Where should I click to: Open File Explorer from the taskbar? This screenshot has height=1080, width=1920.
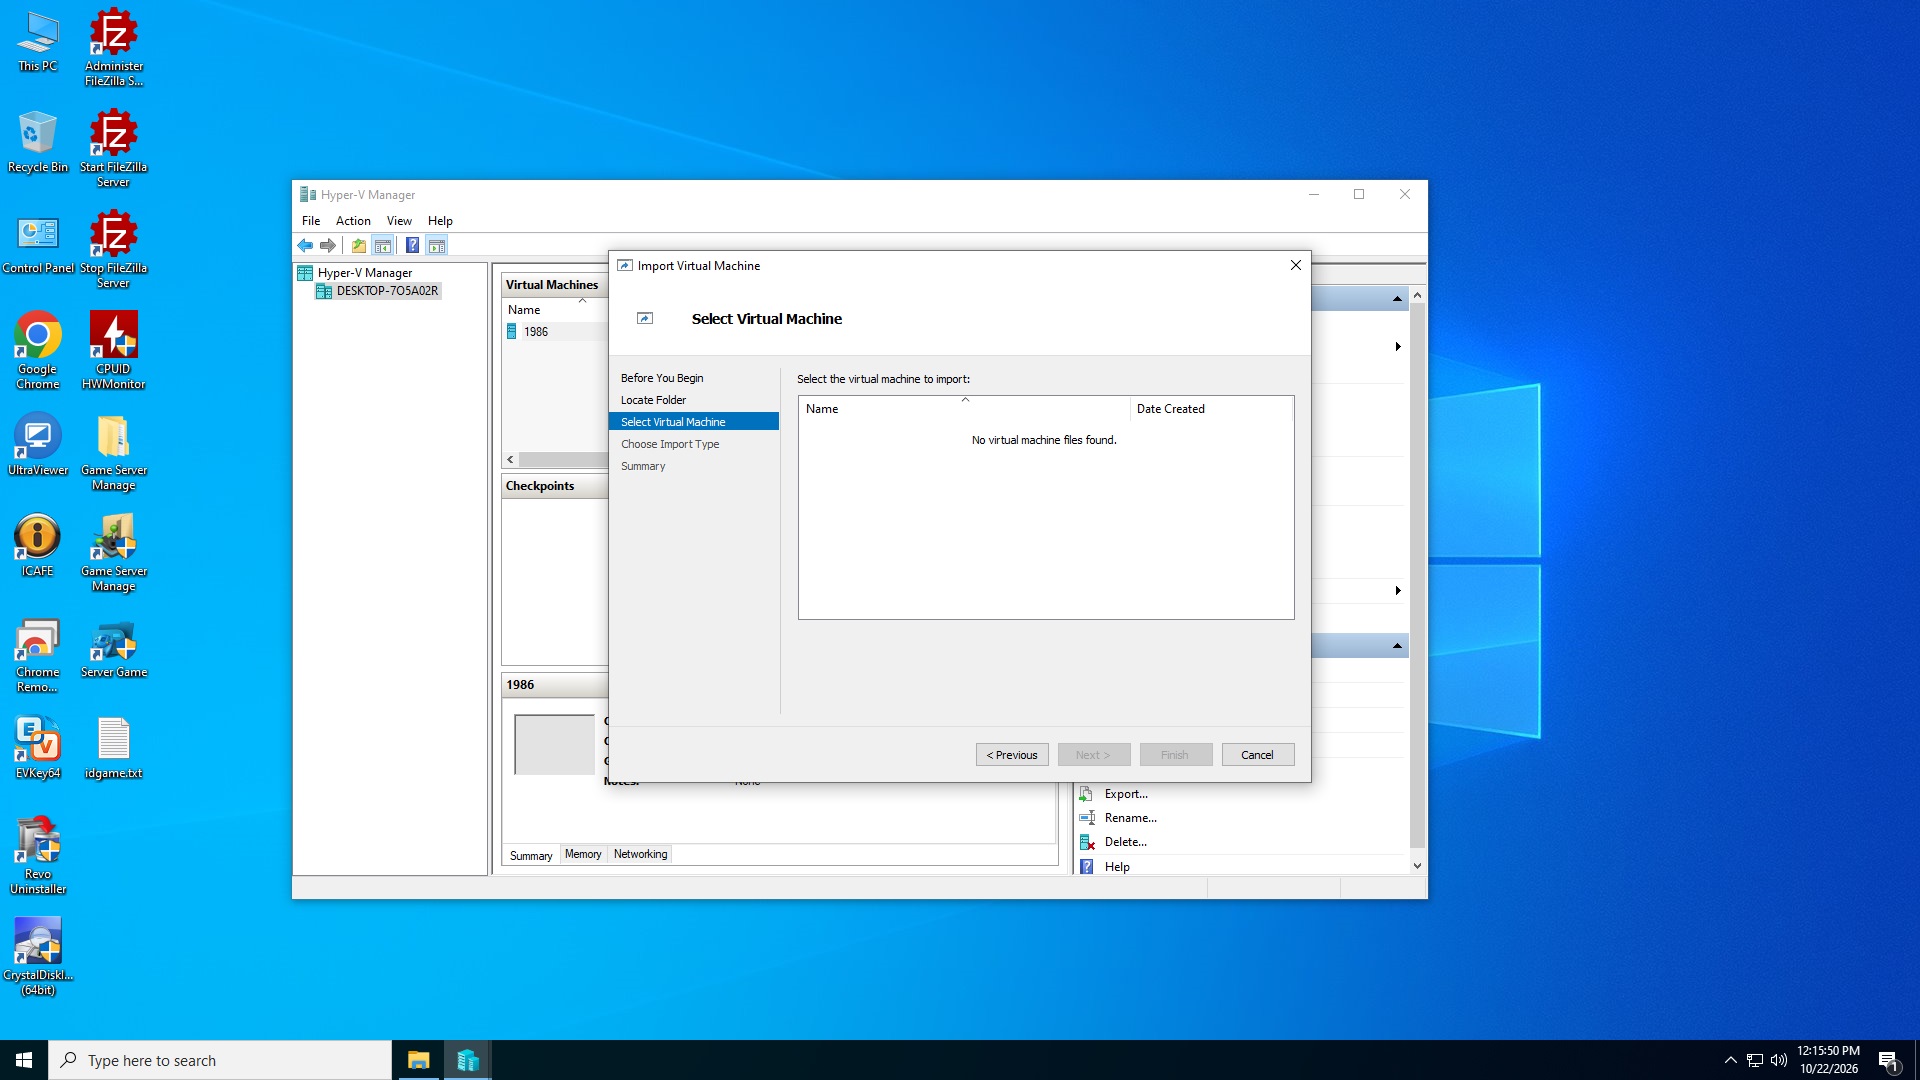click(419, 1060)
